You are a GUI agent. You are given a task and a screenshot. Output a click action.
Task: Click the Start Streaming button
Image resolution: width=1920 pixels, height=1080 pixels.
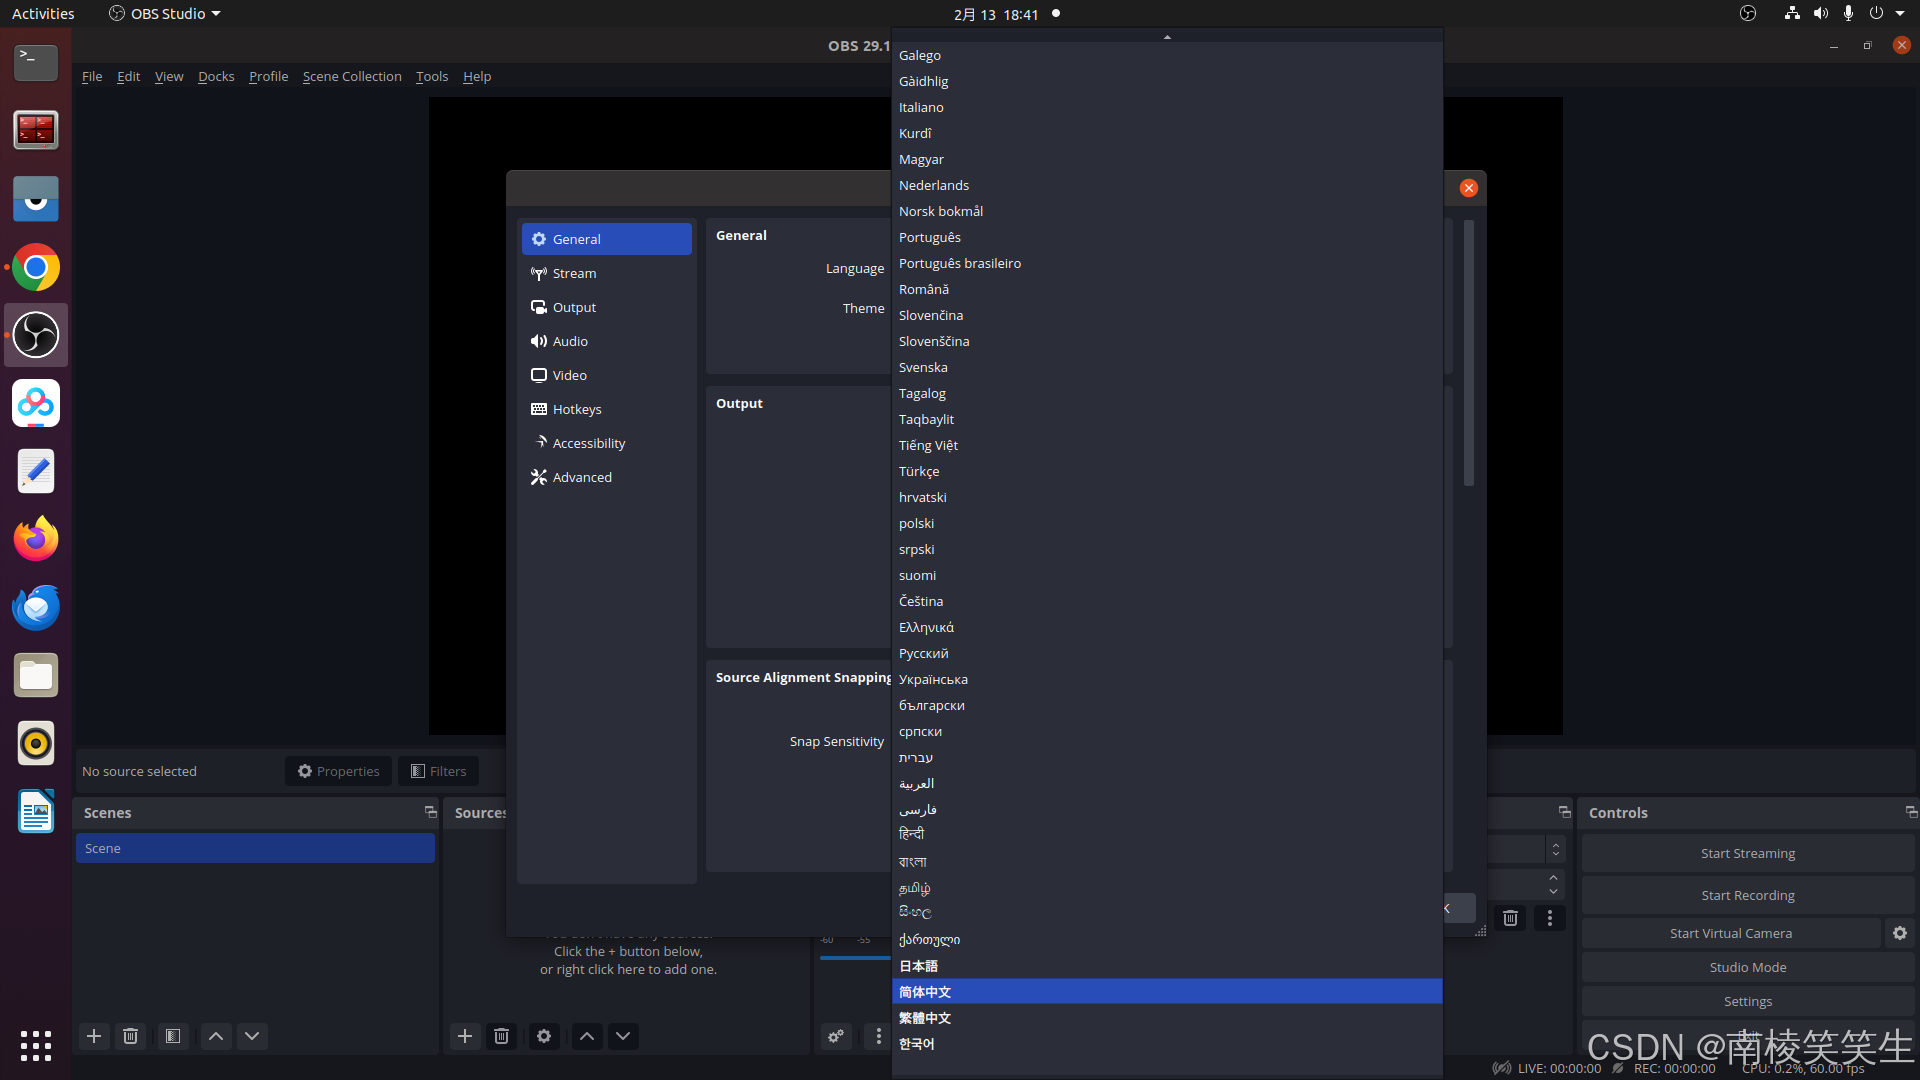pyautogui.click(x=1747, y=853)
